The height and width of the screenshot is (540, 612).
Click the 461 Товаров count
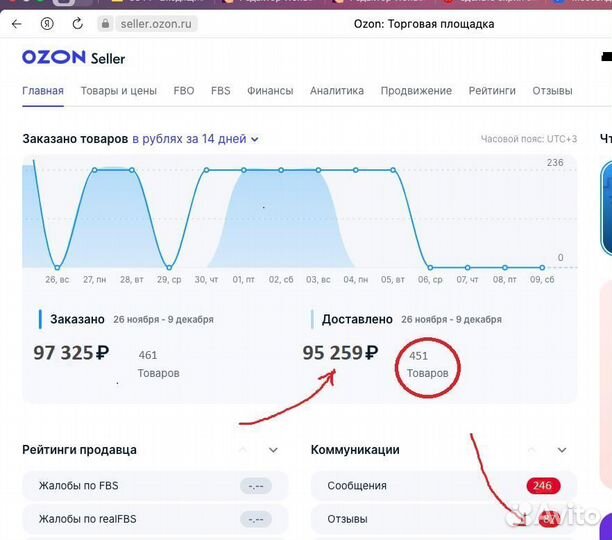click(x=158, y=364)
